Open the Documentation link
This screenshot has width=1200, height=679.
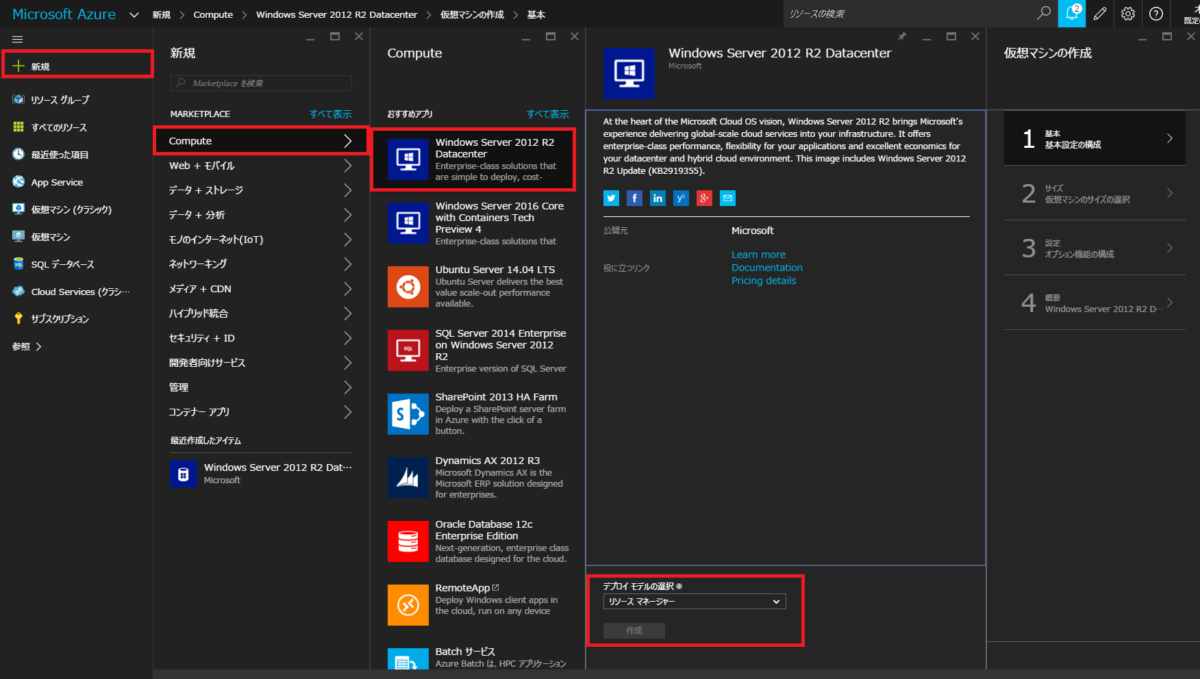(767, 268)
